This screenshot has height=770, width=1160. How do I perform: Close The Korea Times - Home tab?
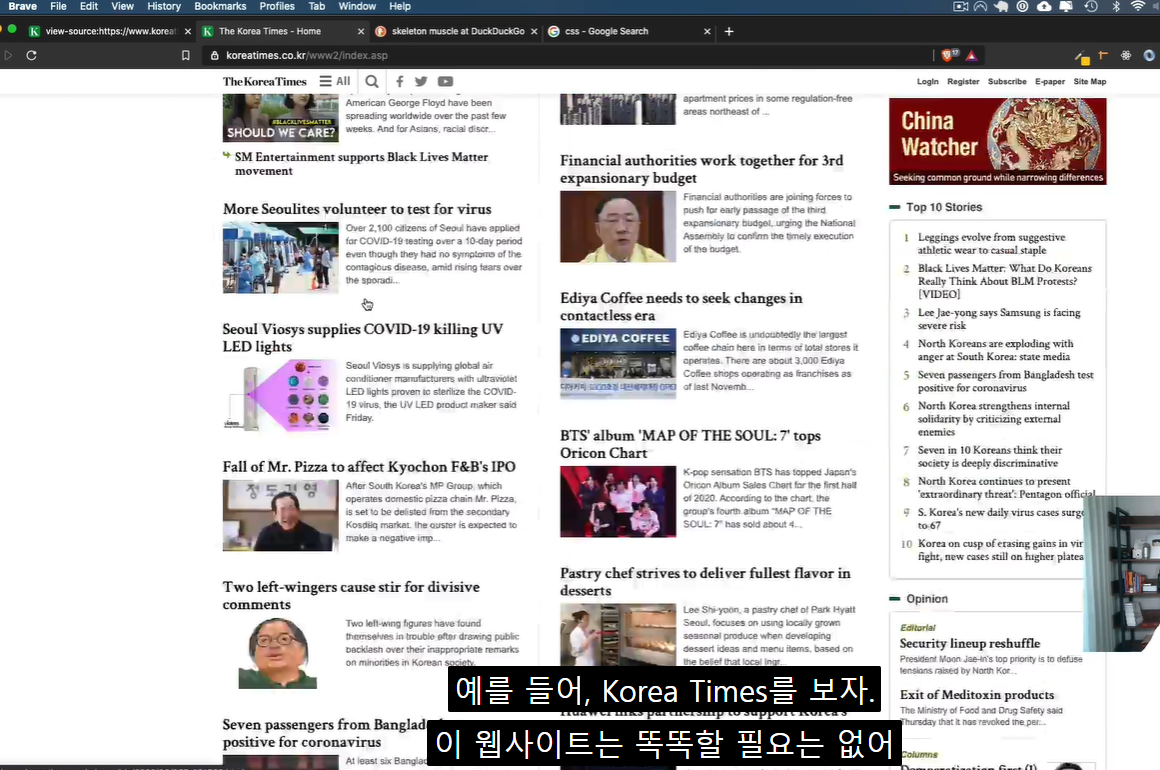[x=361, y=31]
